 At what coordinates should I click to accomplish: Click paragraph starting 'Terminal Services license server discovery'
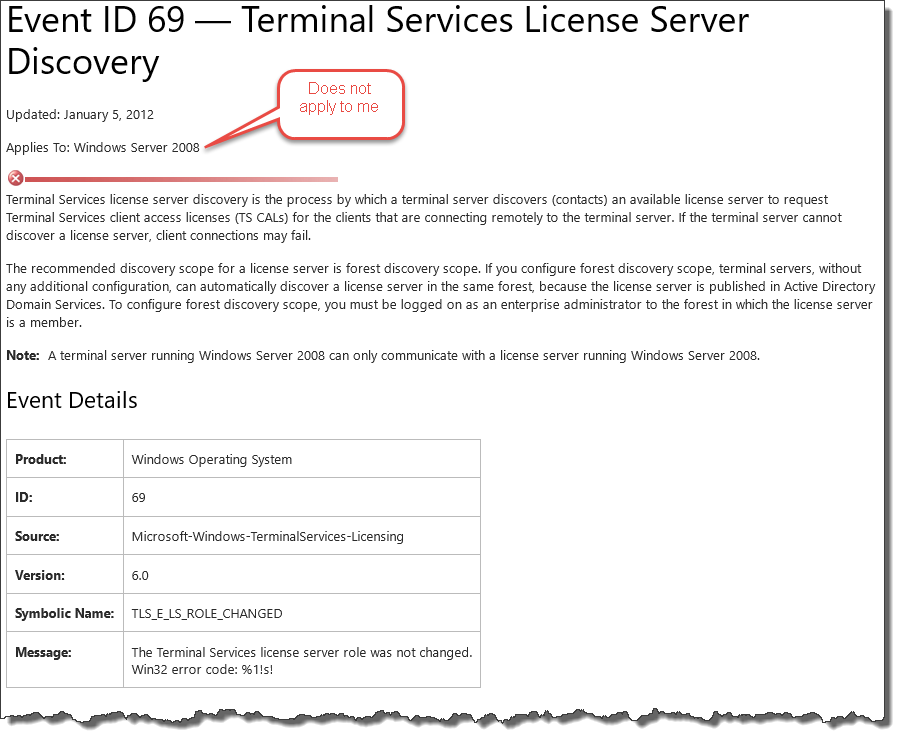tap(424, 218)
